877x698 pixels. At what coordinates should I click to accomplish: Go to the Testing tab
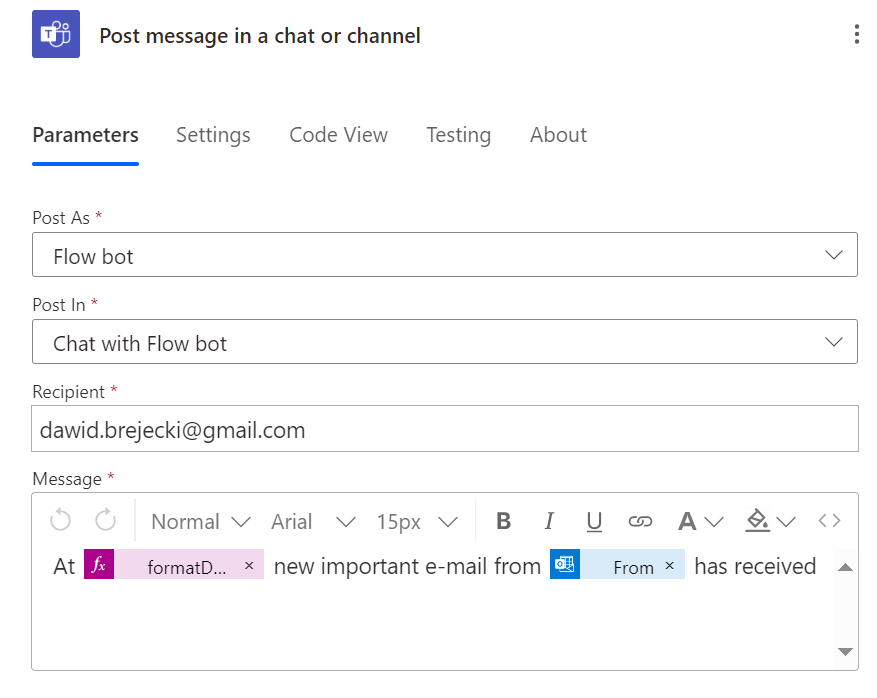tap(458, 135)
